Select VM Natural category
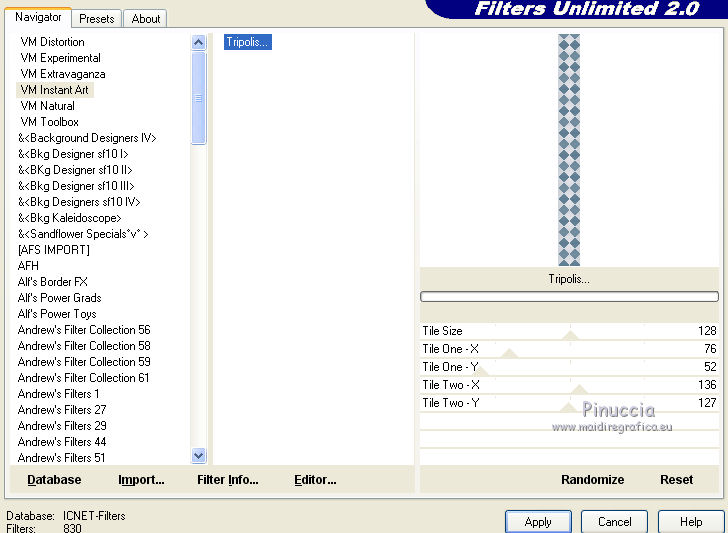728x533 pixels. pos(47,106)
